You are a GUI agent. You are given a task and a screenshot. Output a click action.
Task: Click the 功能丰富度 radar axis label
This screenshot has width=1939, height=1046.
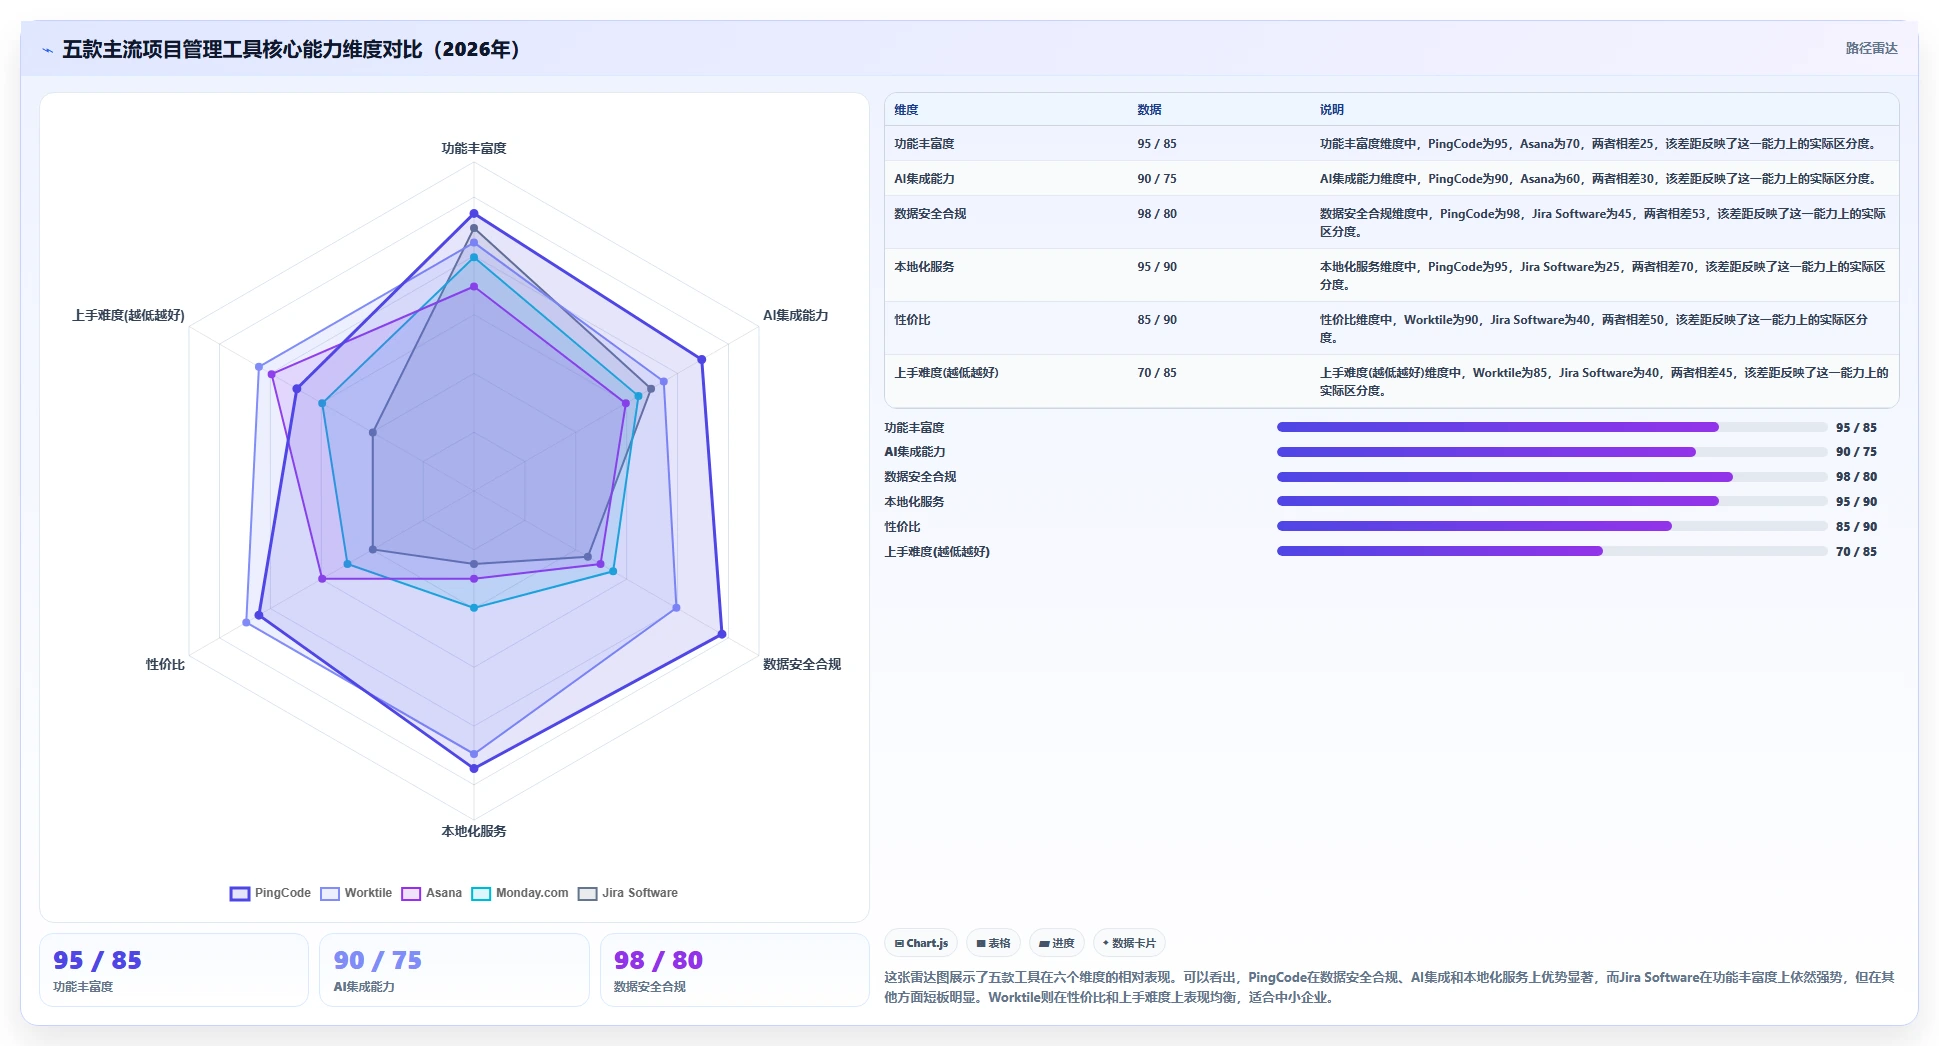point(474,148)
